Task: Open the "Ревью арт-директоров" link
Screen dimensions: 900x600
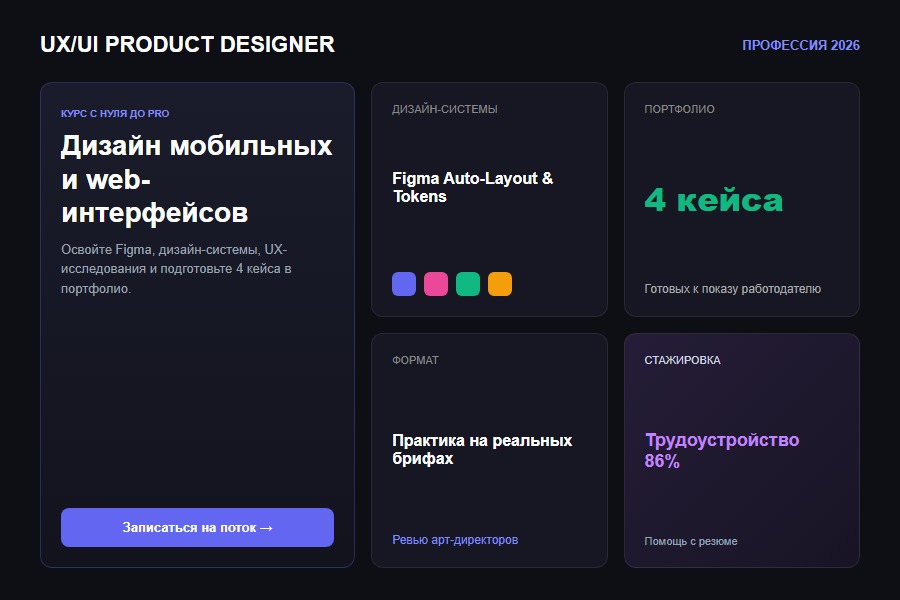Action: coord(455,540)
